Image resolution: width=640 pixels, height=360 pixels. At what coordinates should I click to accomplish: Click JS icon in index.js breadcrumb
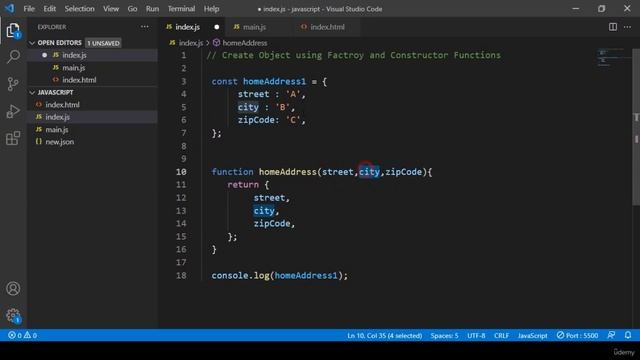[173, 42]
